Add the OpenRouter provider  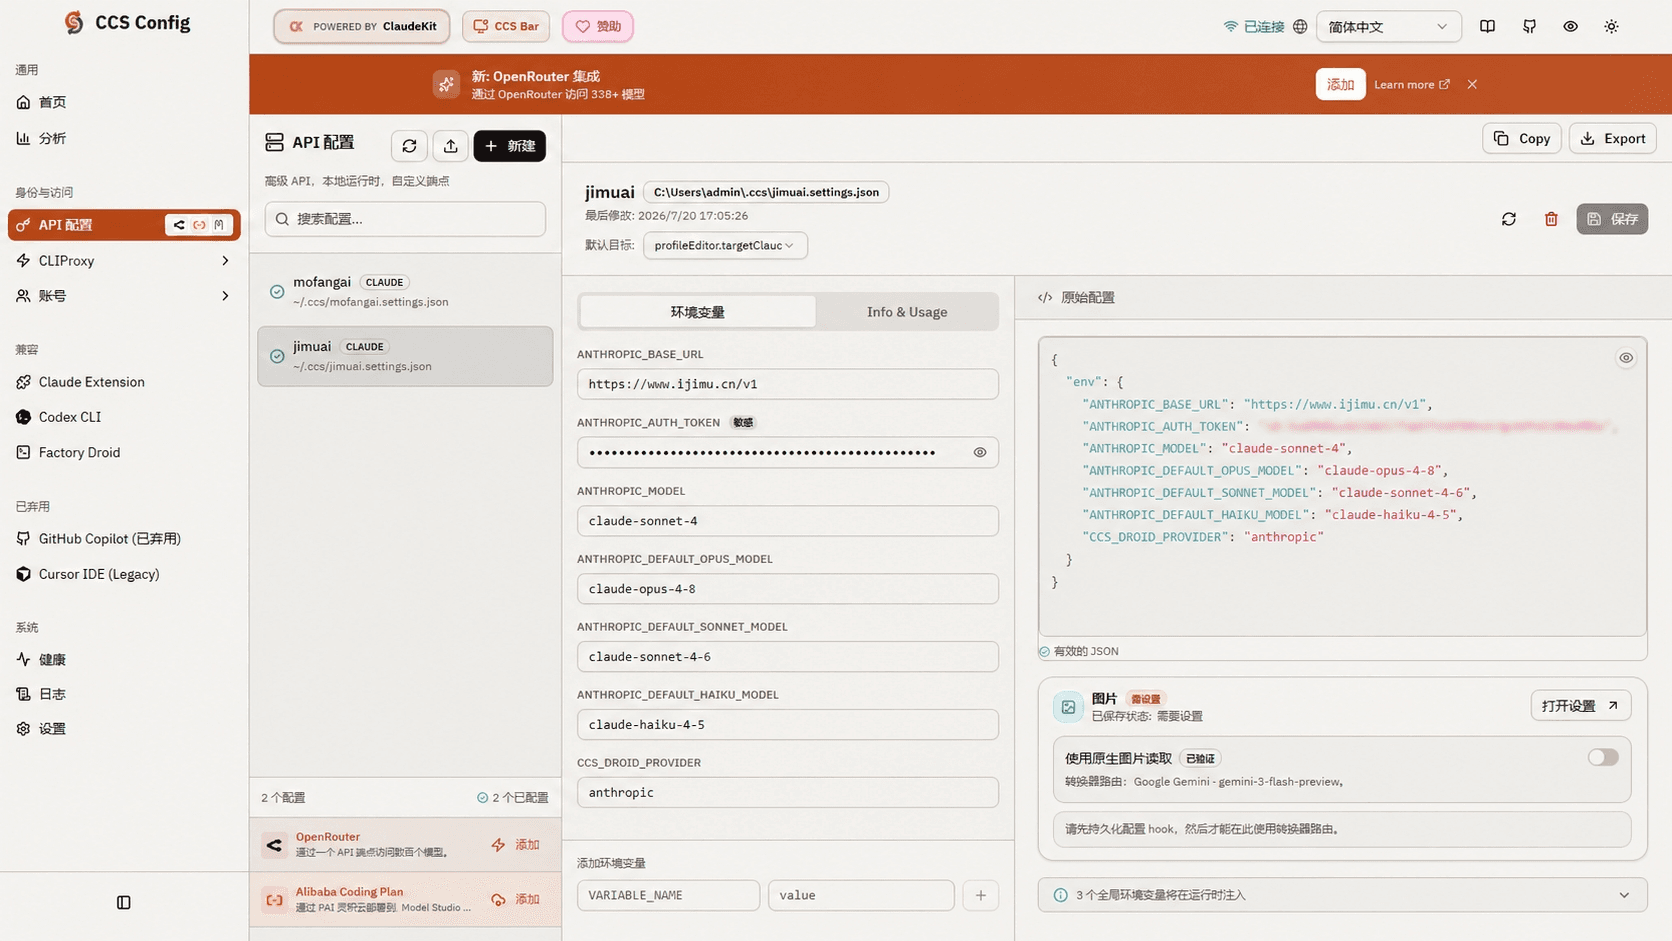[x=517, y=845]
